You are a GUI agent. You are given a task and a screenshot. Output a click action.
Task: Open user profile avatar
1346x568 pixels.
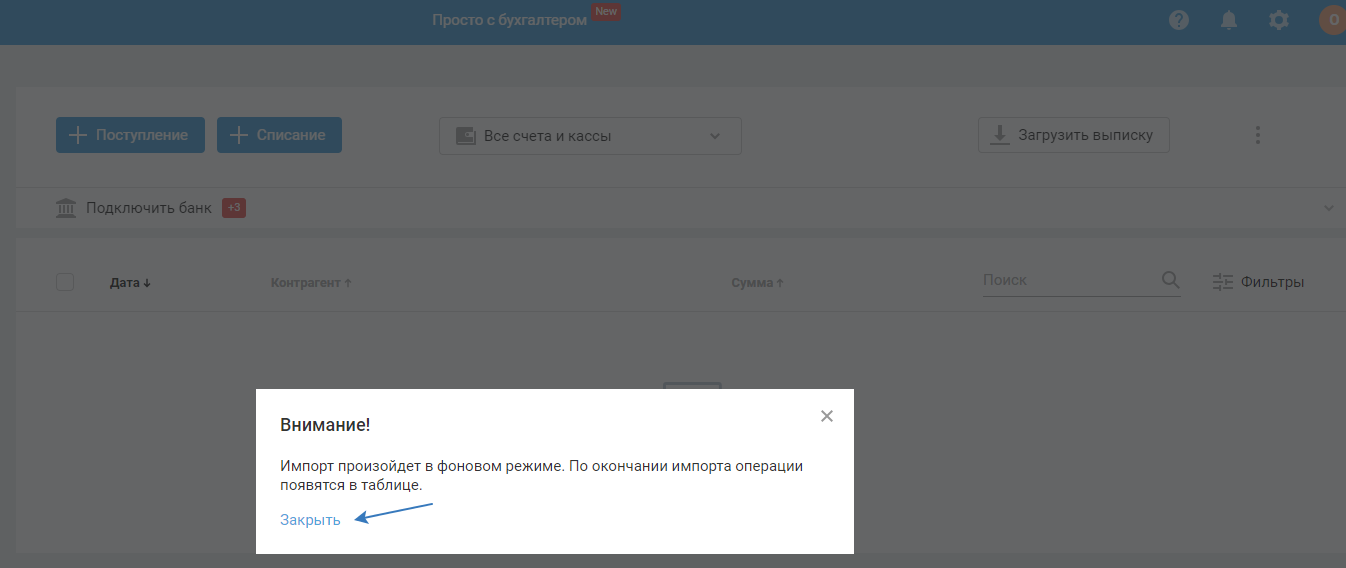1332,20
